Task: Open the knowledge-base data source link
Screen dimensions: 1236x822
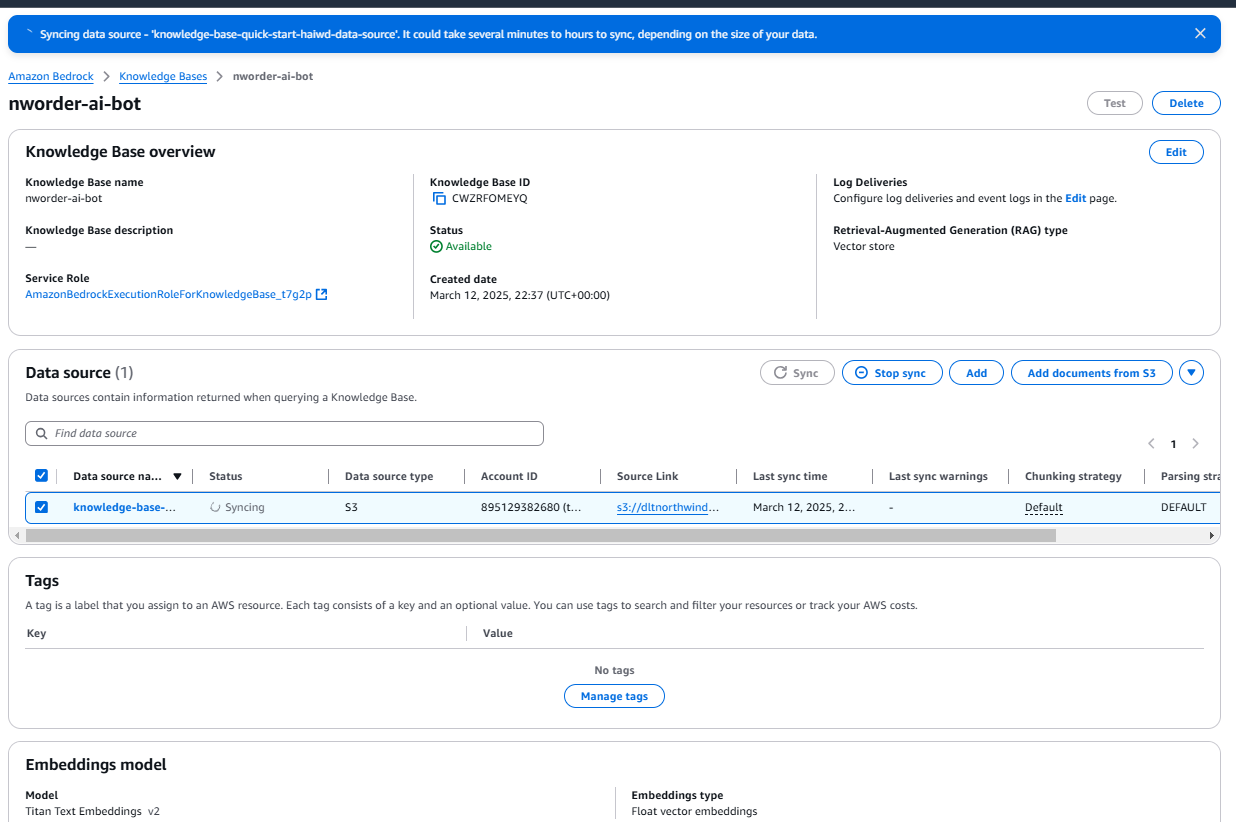Action: (x=124, y=507)
